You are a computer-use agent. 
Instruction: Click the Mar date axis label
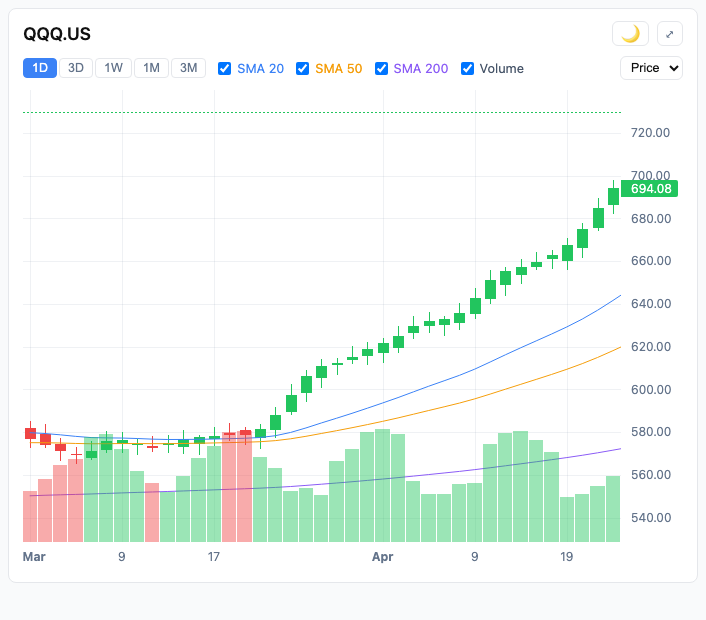click(34, 557)
